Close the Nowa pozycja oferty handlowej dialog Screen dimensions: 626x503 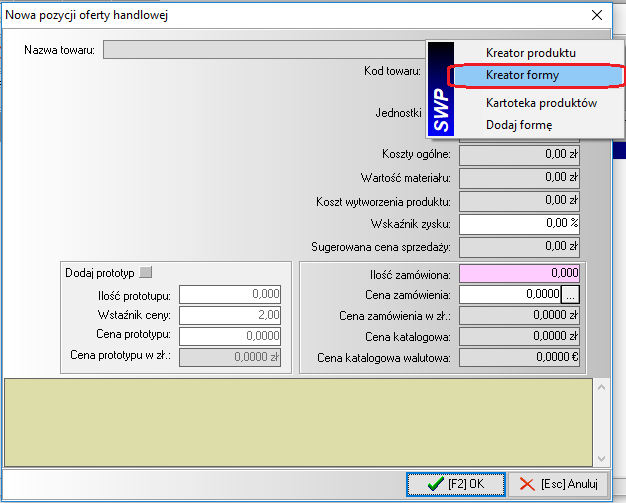597,14
